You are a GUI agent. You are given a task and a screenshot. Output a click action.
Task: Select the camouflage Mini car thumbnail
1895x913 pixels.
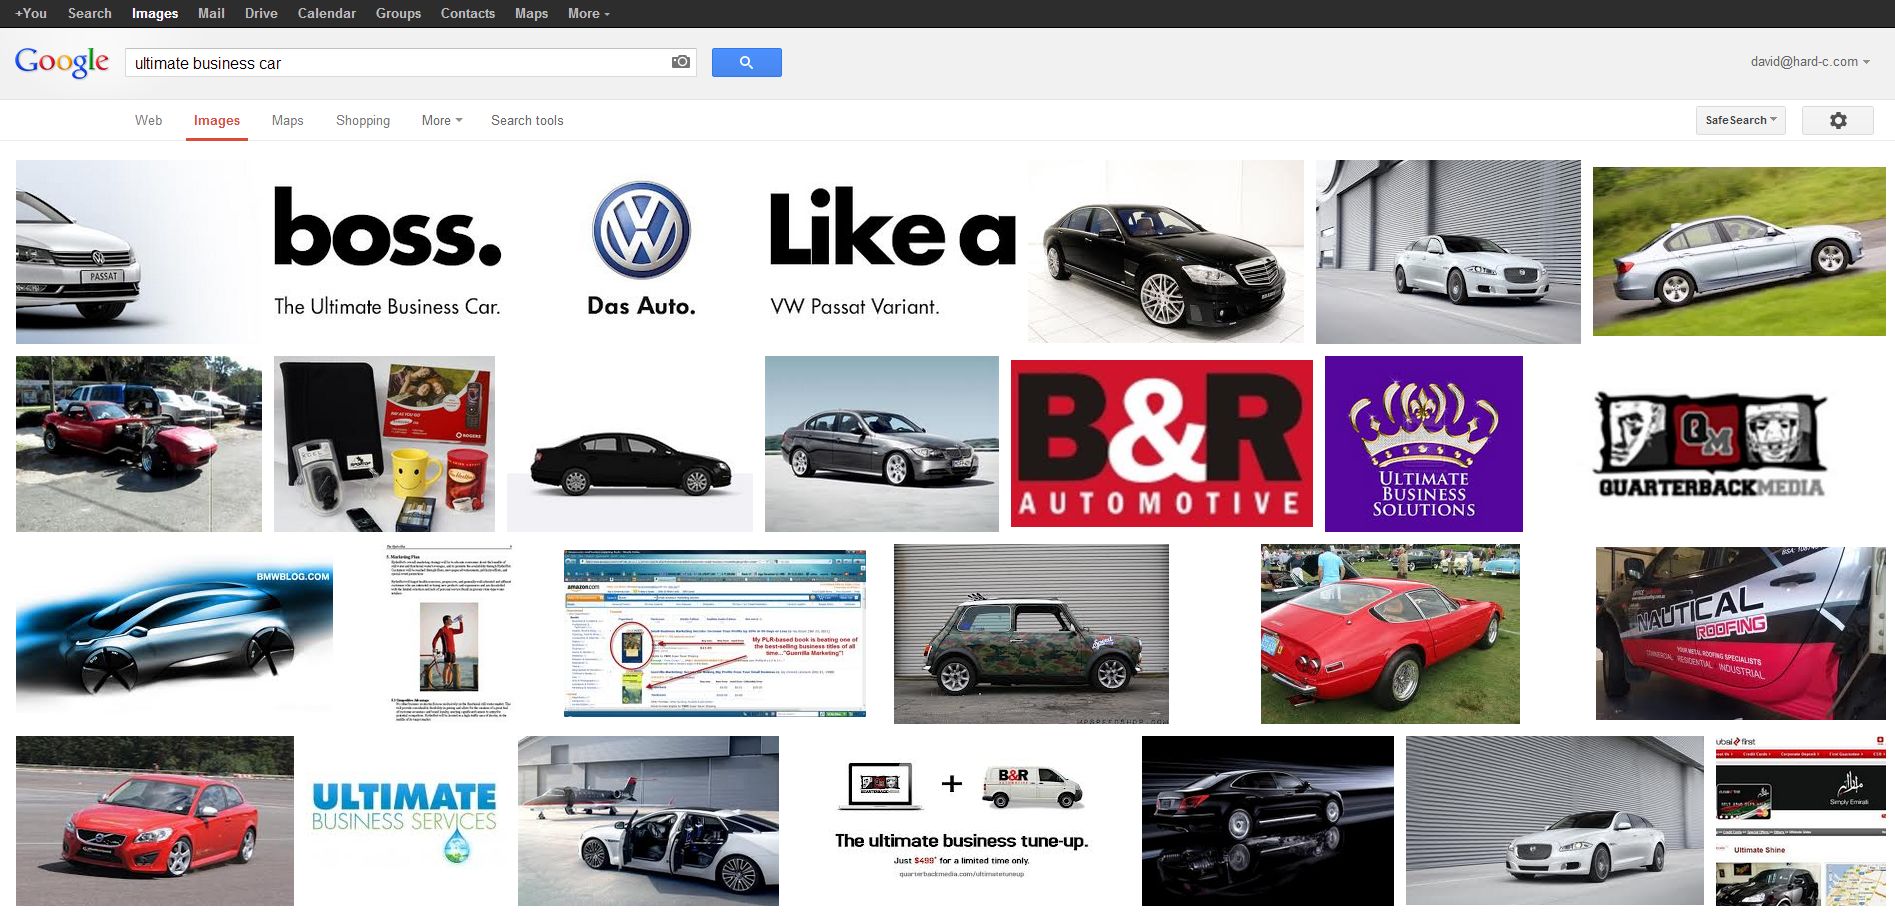tap(1031, 633)
